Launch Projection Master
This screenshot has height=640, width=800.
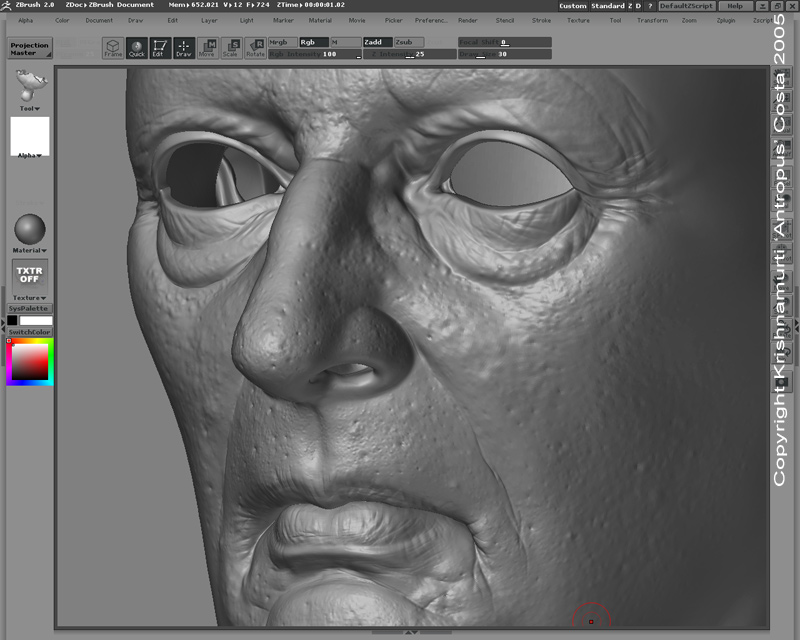click(30, 49)
